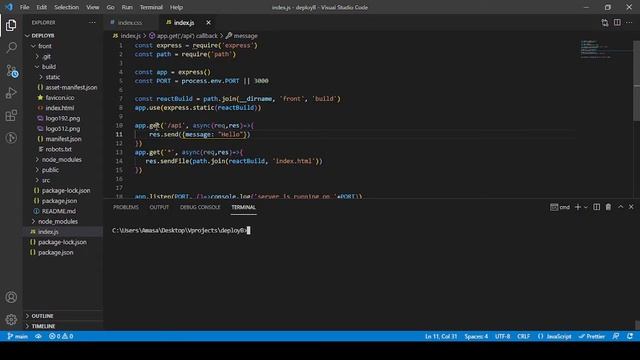640x360 pixels.
Task: Collapse the build folder
Action: tap(62, 67)
